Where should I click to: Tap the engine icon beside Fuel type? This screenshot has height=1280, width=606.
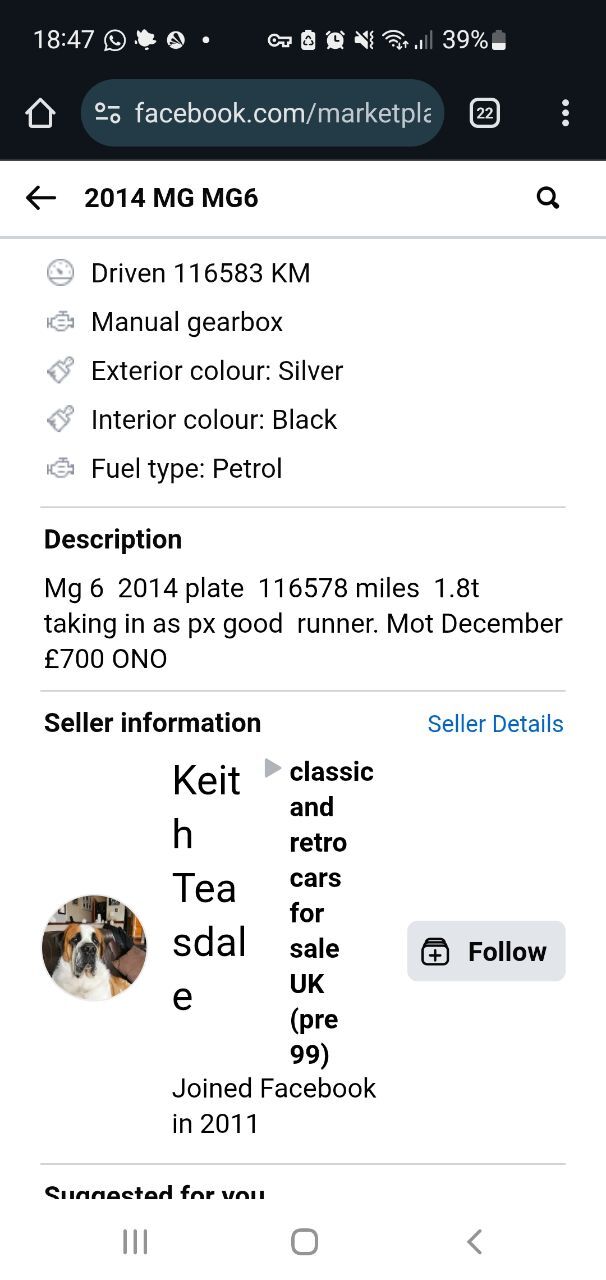tap(61, 469)
